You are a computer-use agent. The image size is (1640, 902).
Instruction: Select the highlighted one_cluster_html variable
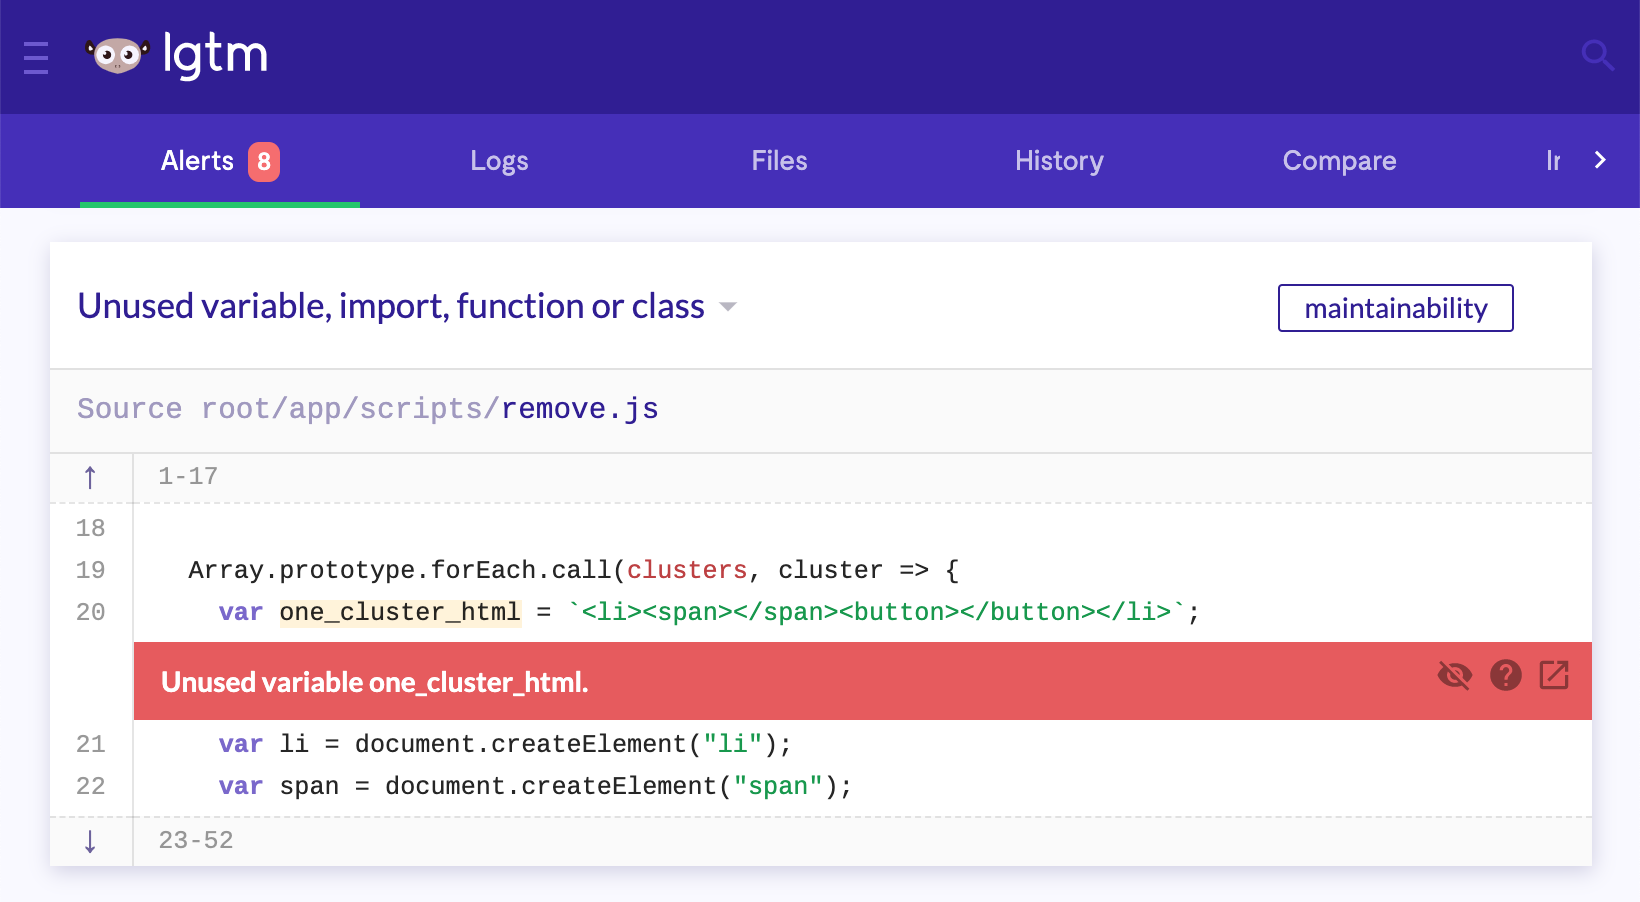(399, 612)
